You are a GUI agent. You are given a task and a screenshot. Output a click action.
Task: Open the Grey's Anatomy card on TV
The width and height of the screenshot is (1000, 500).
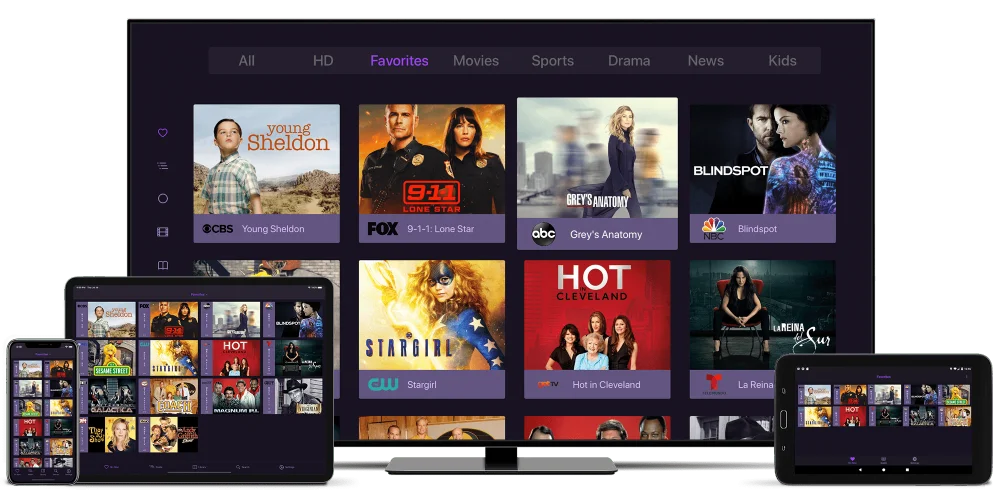click(x=597, y=173)
